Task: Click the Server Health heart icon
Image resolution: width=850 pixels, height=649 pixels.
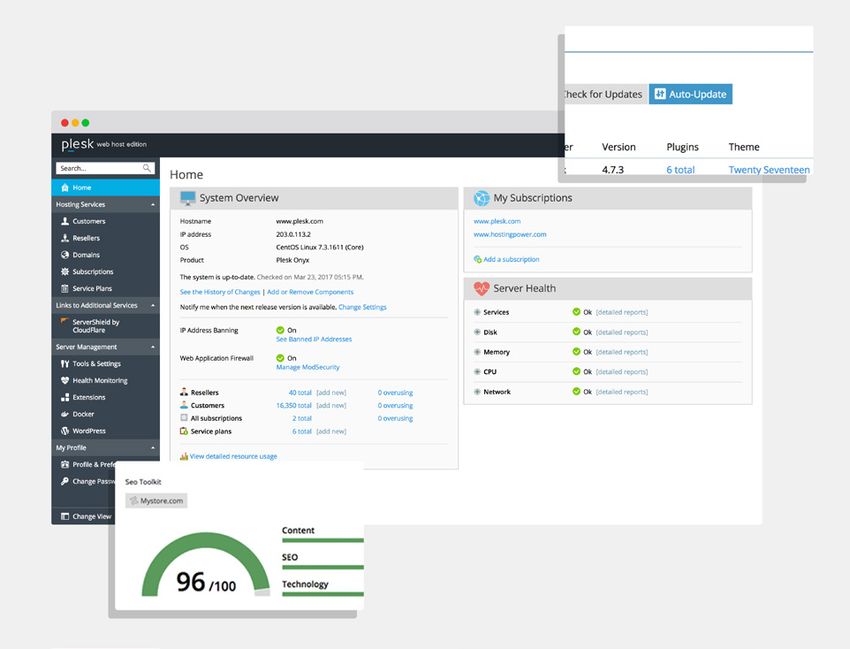Action: point(481,288)
